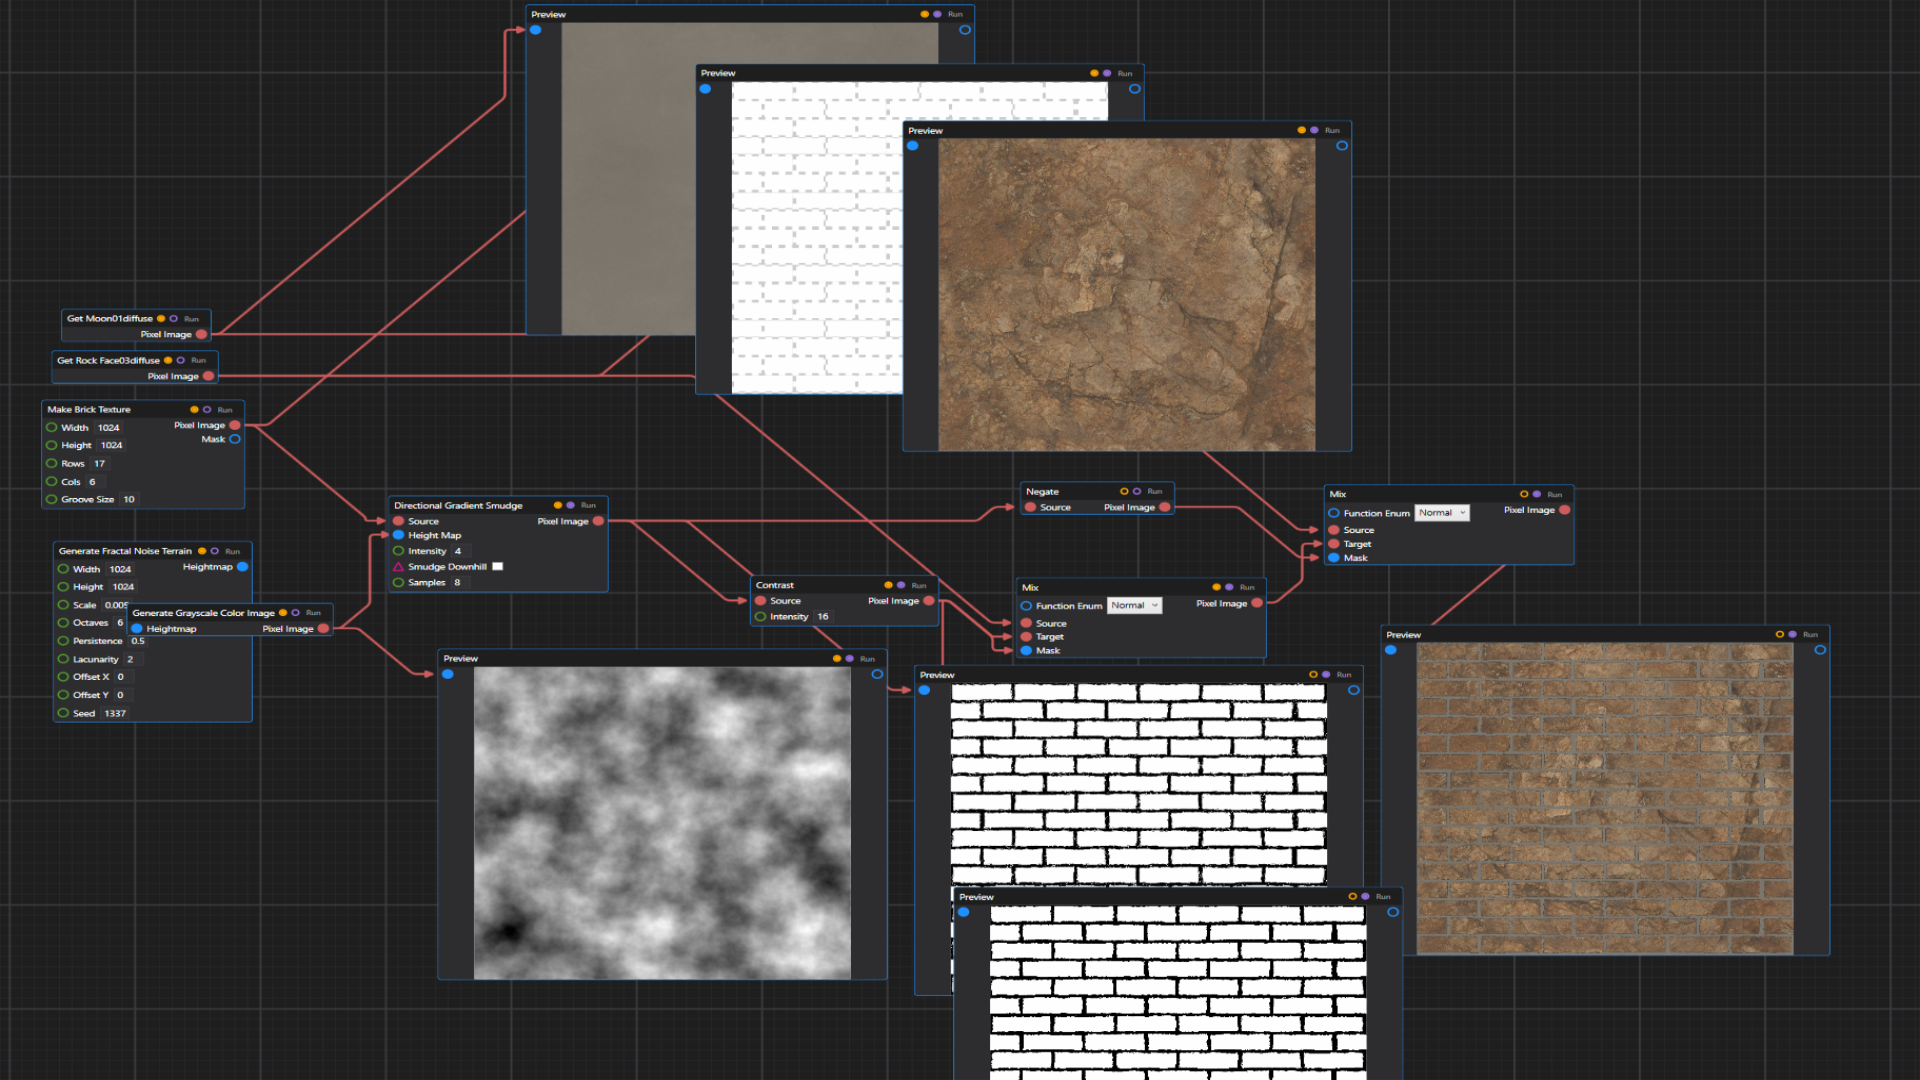The image size is (1920, 1080).
Task: Toggle the Smudge Downhill checkbox
Action: [497, 567]
